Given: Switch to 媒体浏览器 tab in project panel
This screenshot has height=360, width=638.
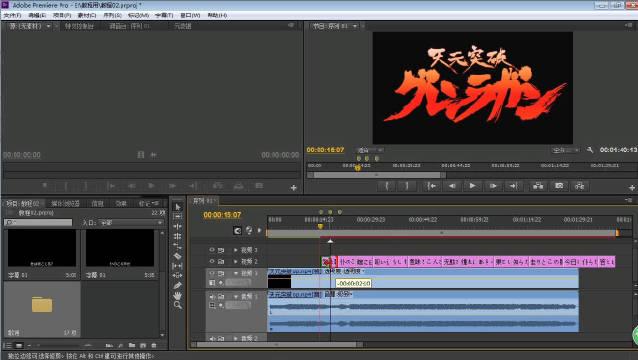Looking at the screenshot, I should point(65,203).
